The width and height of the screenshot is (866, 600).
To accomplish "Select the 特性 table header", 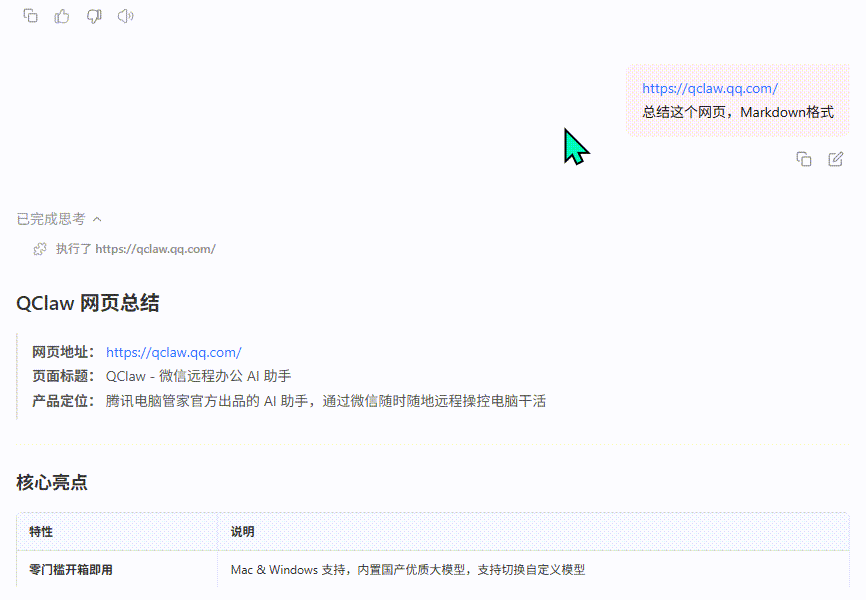I will [x=42, y=532].
